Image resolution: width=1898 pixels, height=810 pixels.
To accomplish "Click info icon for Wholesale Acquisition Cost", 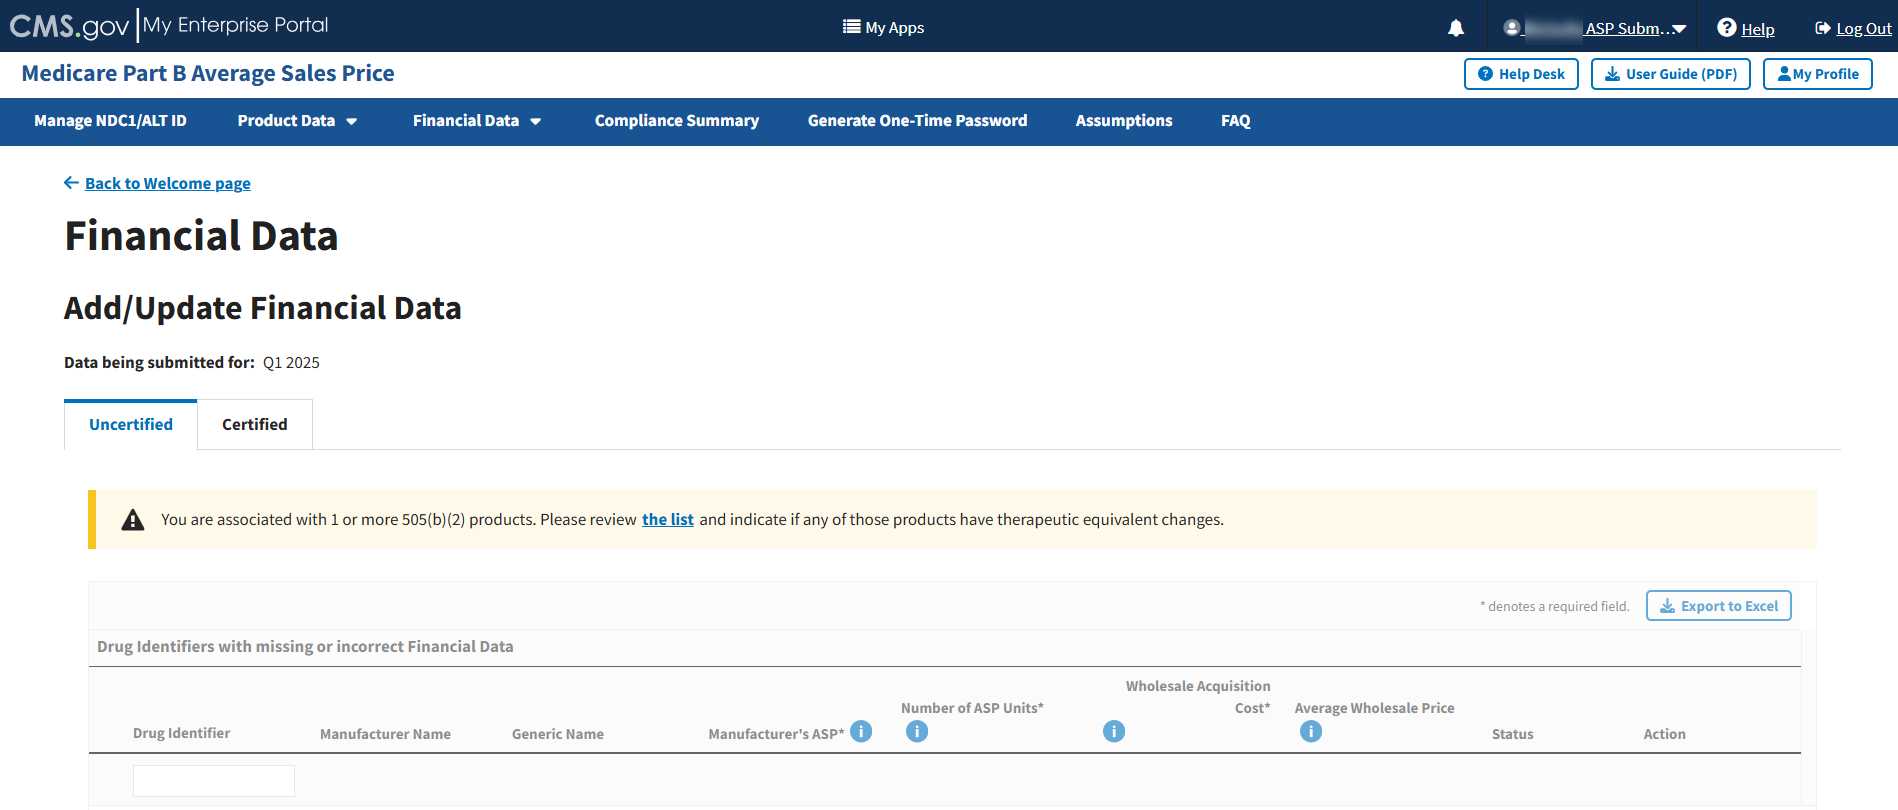I will [x=1113, y=732].
